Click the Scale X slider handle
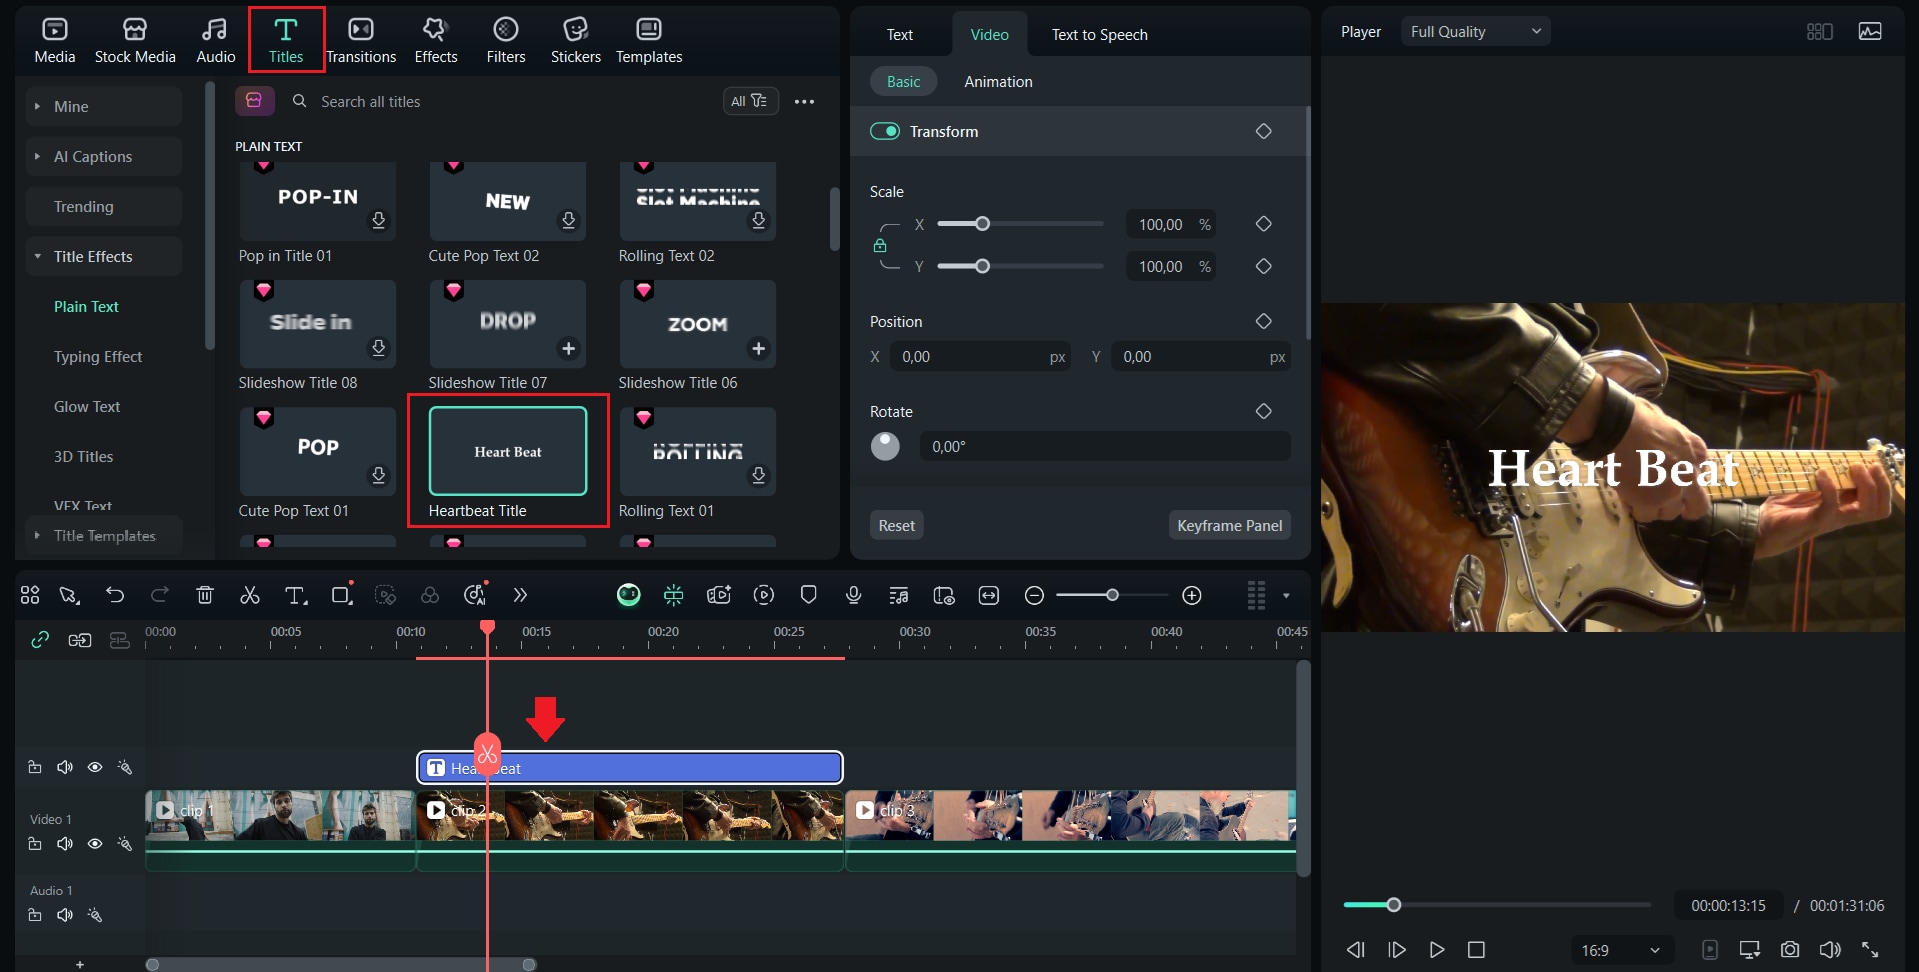Image resolution: width=1919 pixels, height=972 pixels. click(x=982, y=224)
